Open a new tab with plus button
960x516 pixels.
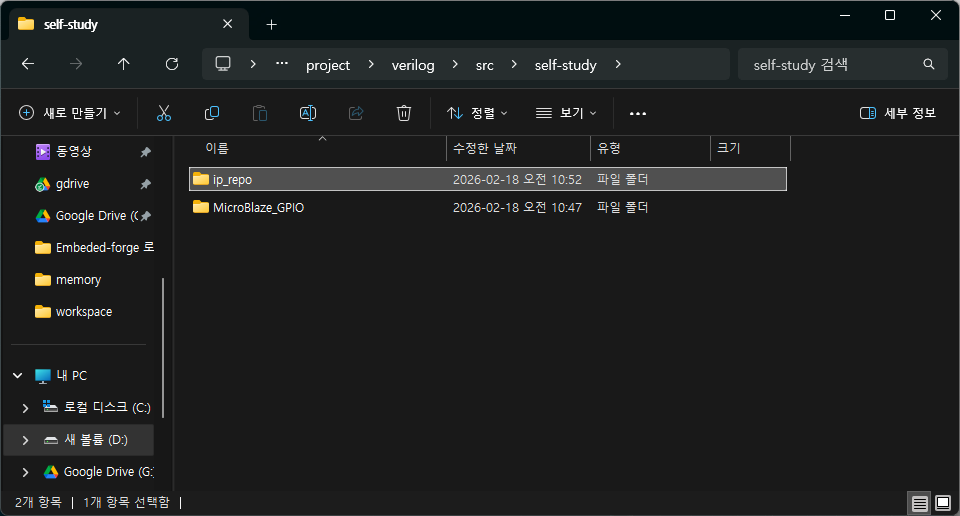point(271,24)
